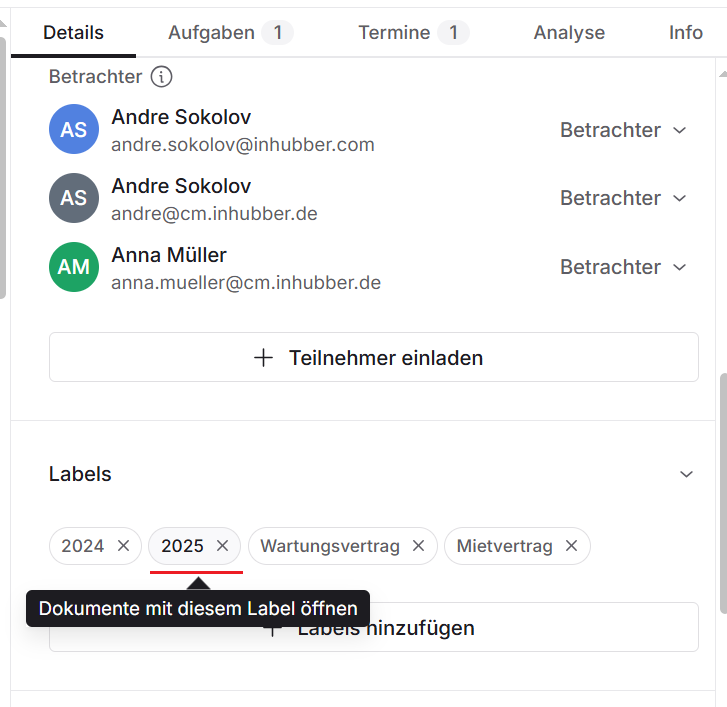Open role dropdown for andre.sokolov@inhubber.com

click(x=624, y=130)
